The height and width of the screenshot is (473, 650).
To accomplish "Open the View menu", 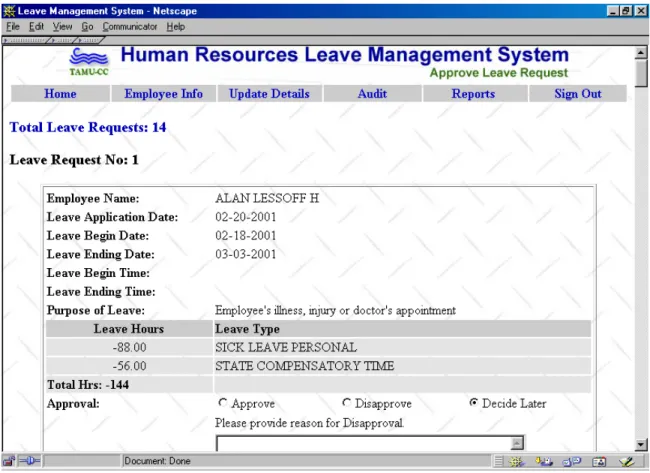I will [x=62, y=27].
